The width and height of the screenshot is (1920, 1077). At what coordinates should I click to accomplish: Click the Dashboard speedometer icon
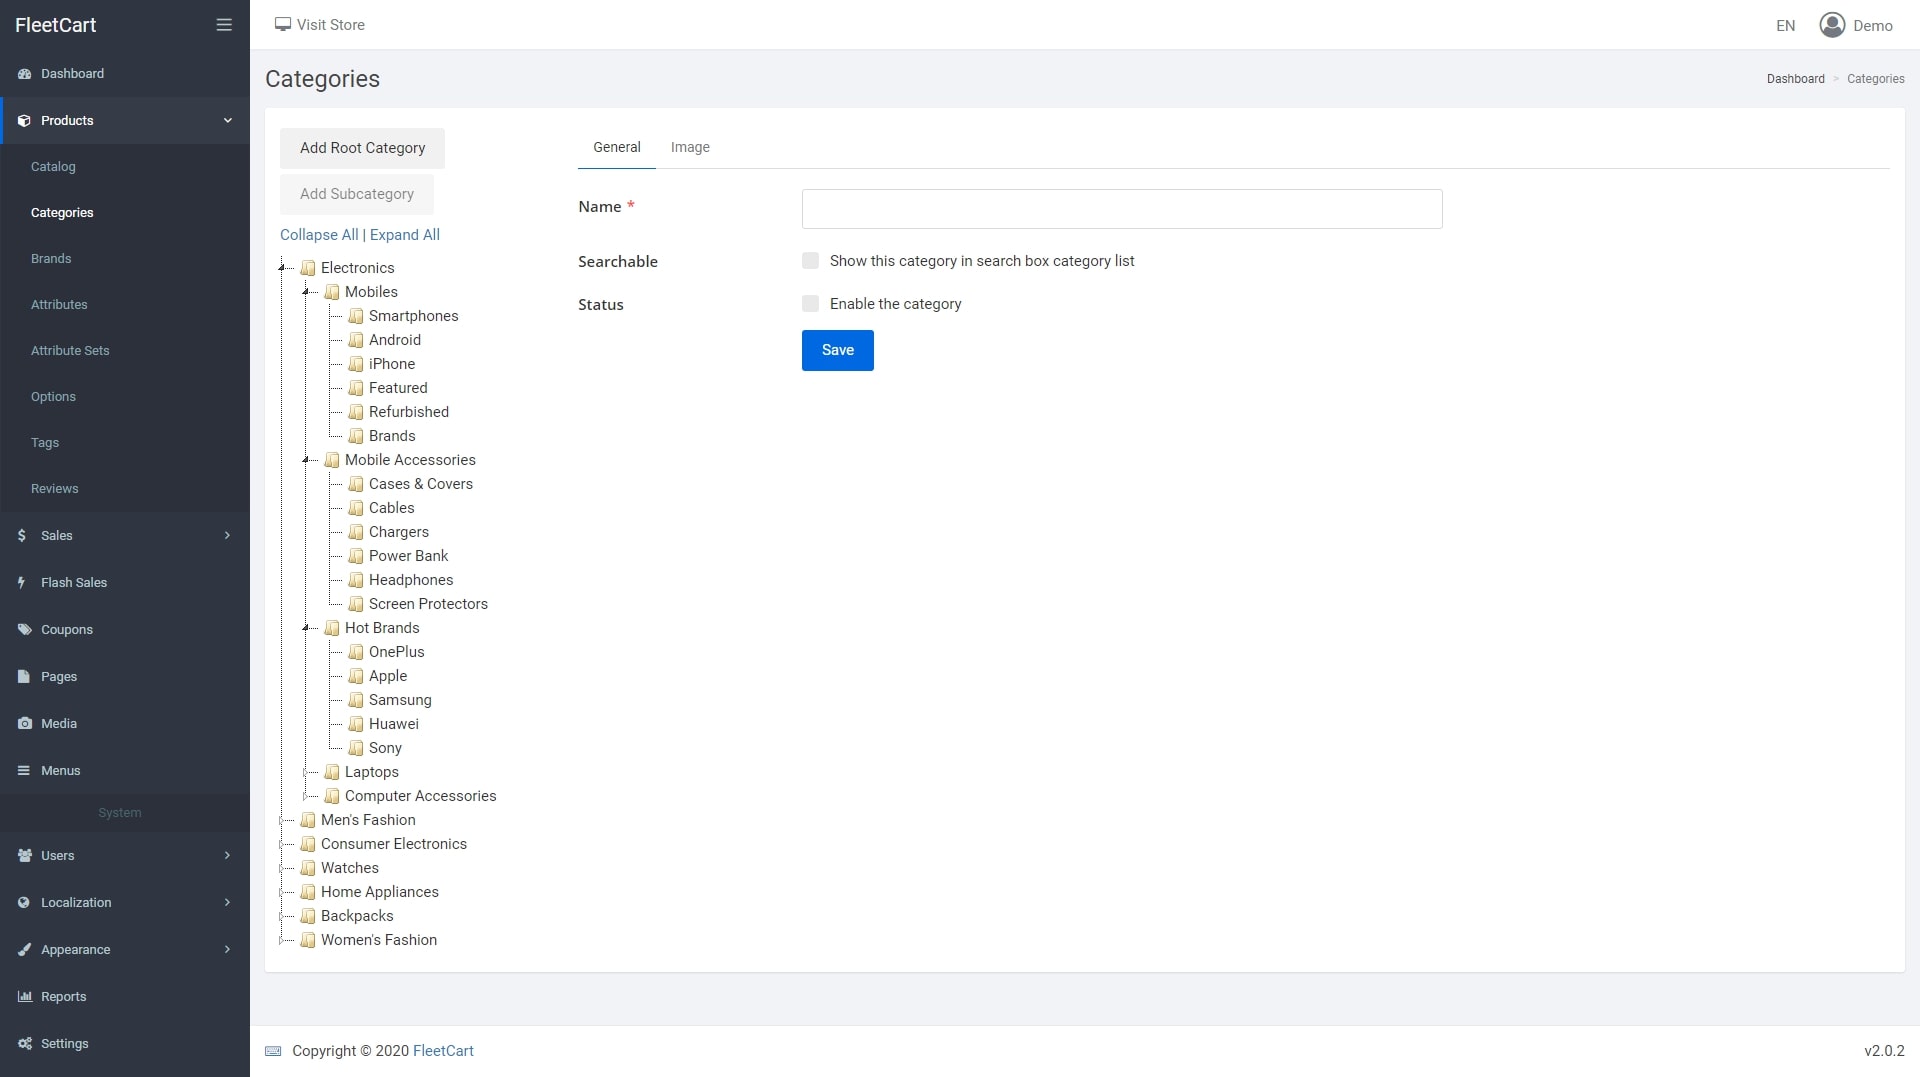pos(24,74)
